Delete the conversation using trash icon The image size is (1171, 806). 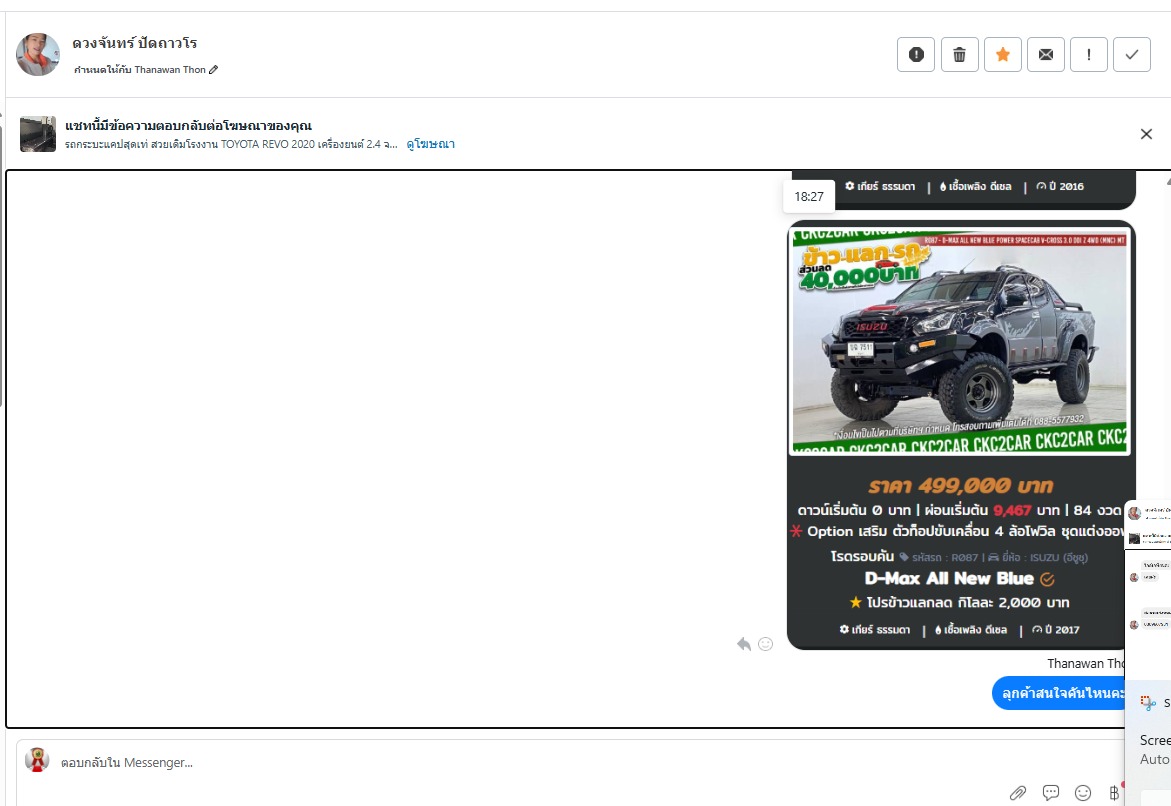click(x=960, y=55)
